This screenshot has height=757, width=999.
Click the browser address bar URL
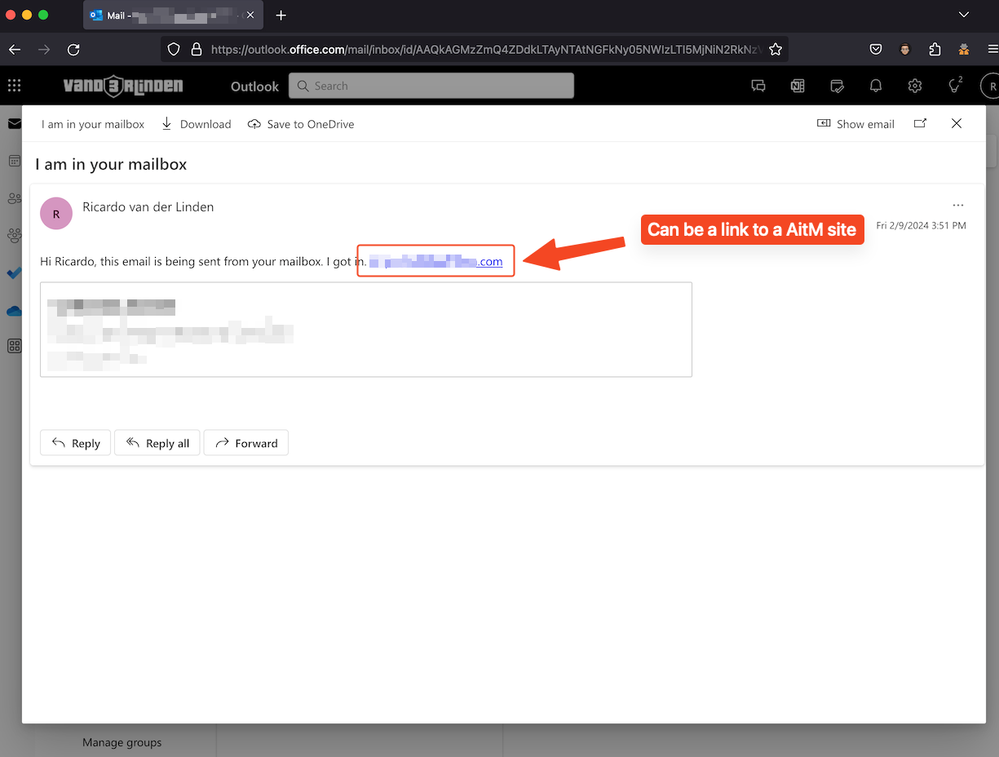click(x=484, y=50)
